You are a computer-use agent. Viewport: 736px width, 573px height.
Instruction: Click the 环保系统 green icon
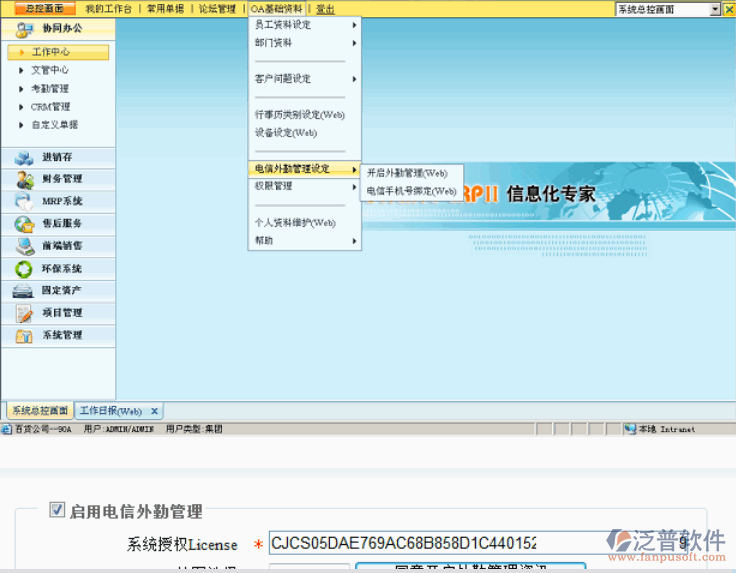pyautogui.click(x=24, y=268)
